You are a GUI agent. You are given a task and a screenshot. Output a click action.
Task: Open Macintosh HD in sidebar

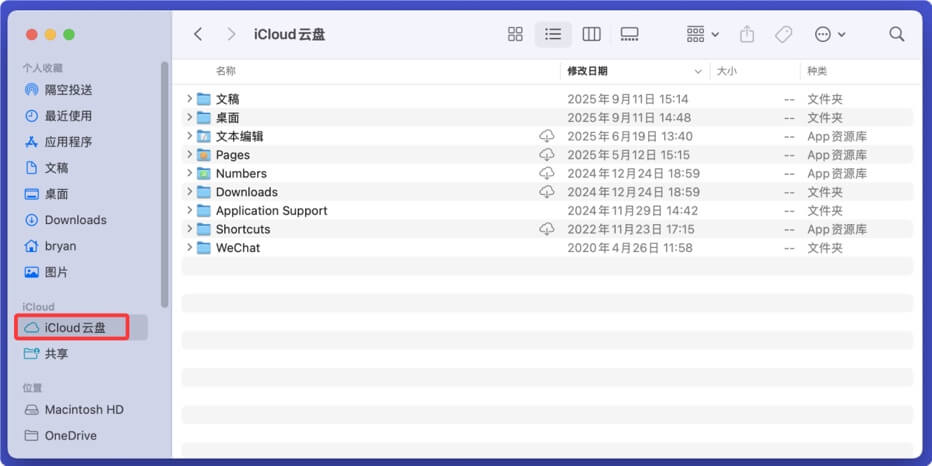point(84,410)
